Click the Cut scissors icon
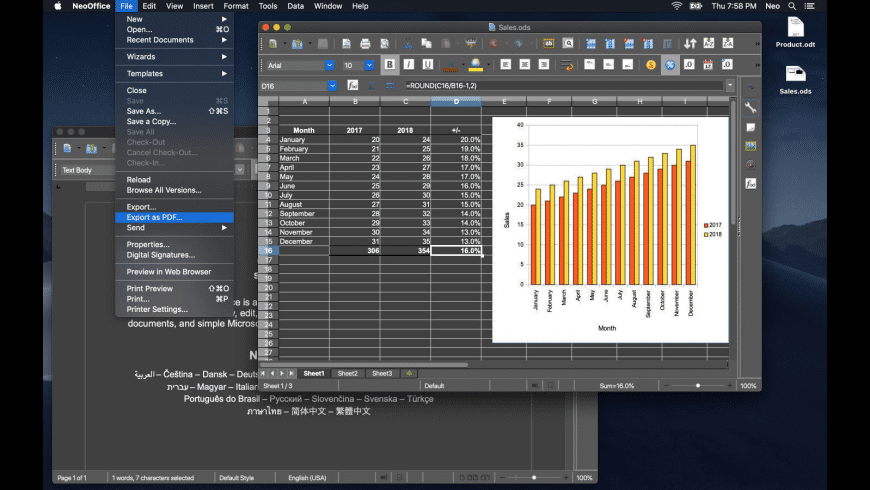This screenshot has height=490, width=870. tap(408, 43)
